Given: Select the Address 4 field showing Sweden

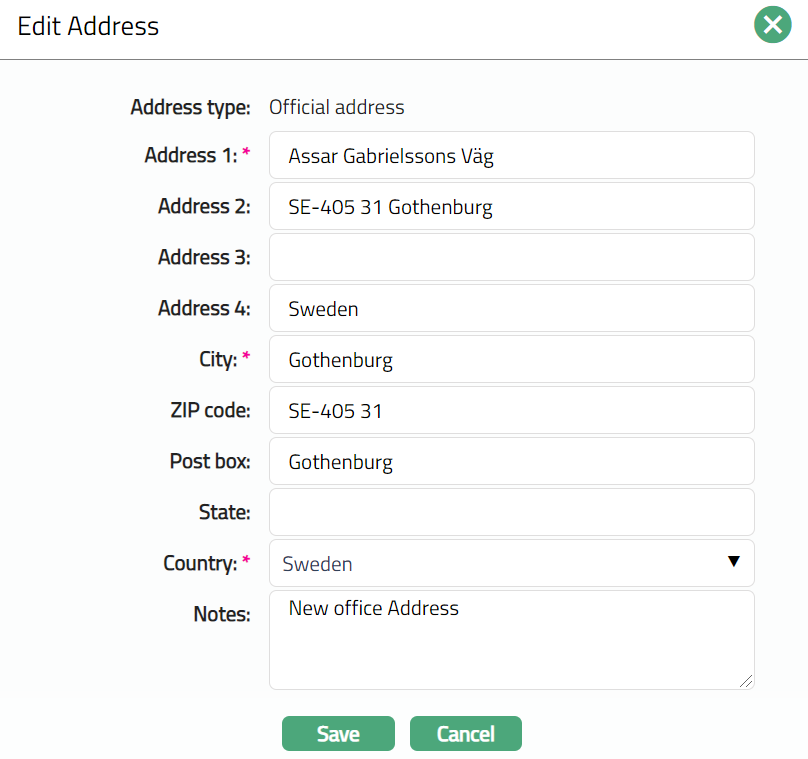Looking at the screenshot, I should (x=511, y=309).
